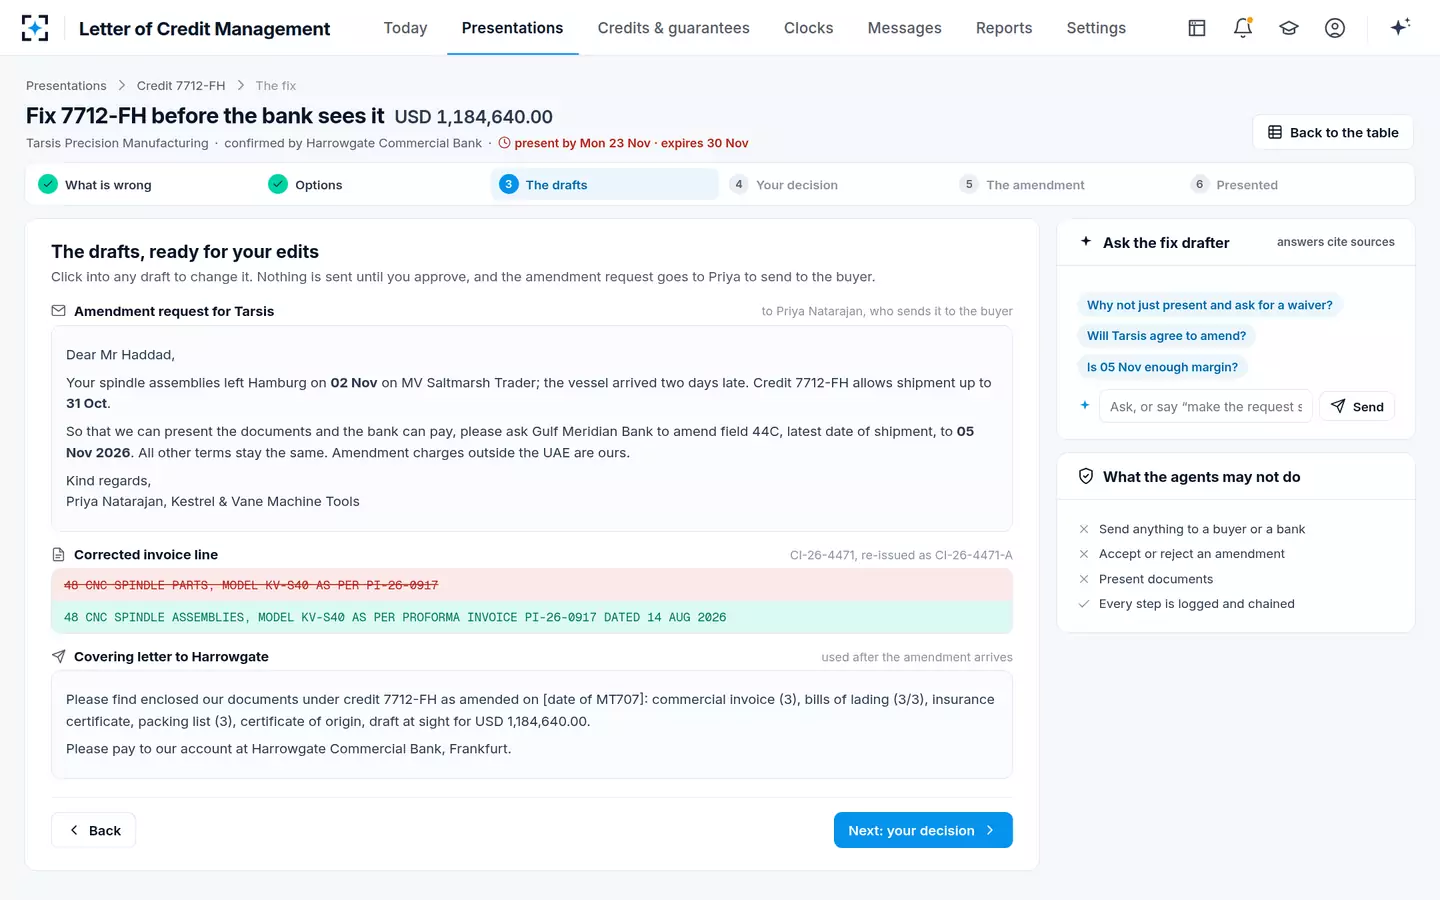Ask 'Why not just present and ask for a waiver?'
This screenshot has height=900, width=1440.
[1209, 305]
